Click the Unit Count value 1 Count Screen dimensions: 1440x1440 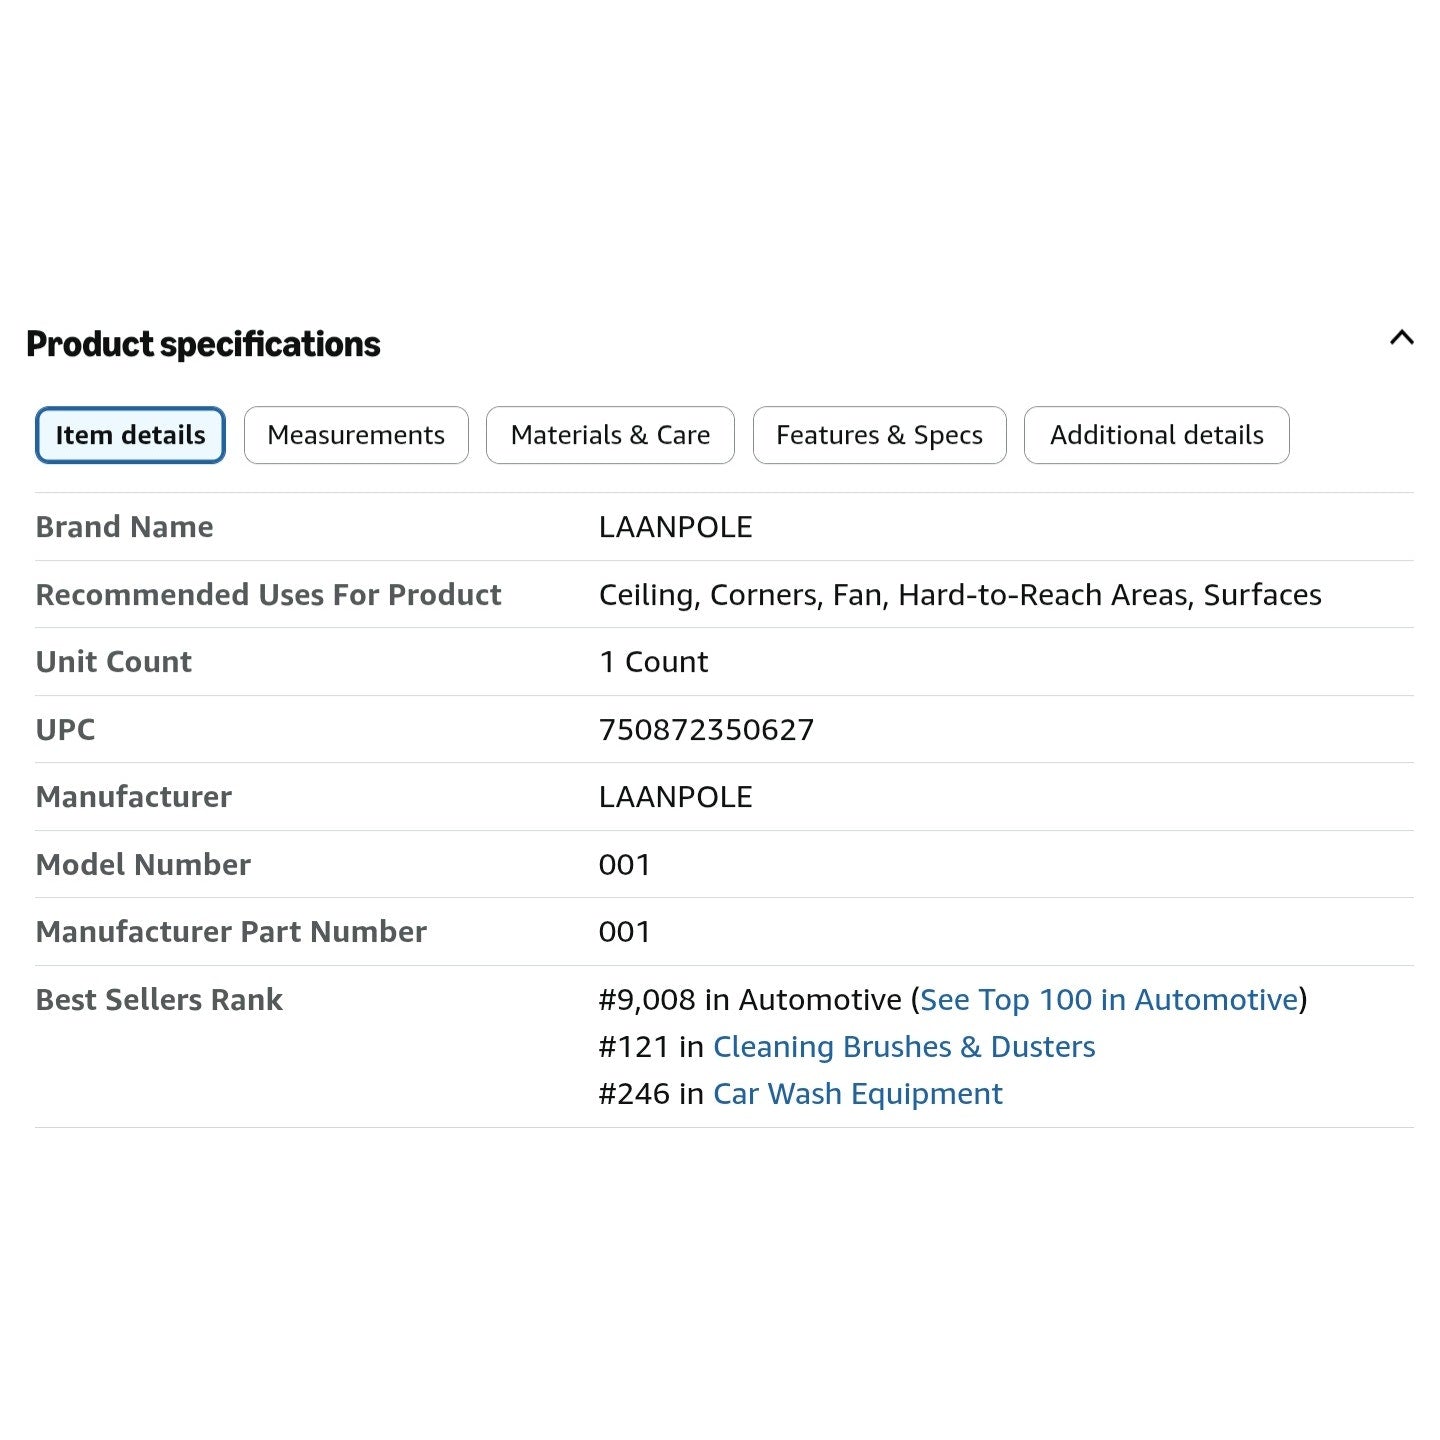[653, 661]
